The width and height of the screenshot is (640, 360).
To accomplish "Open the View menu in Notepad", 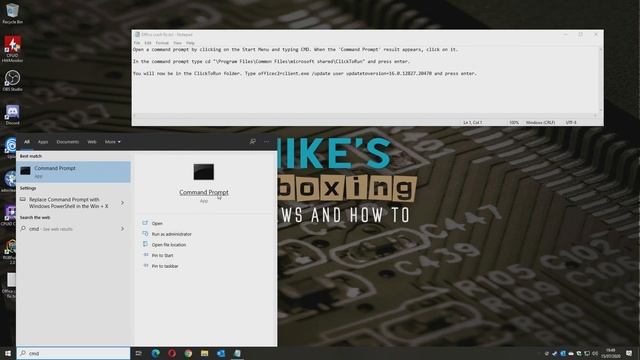I will (x=177, y=43).
